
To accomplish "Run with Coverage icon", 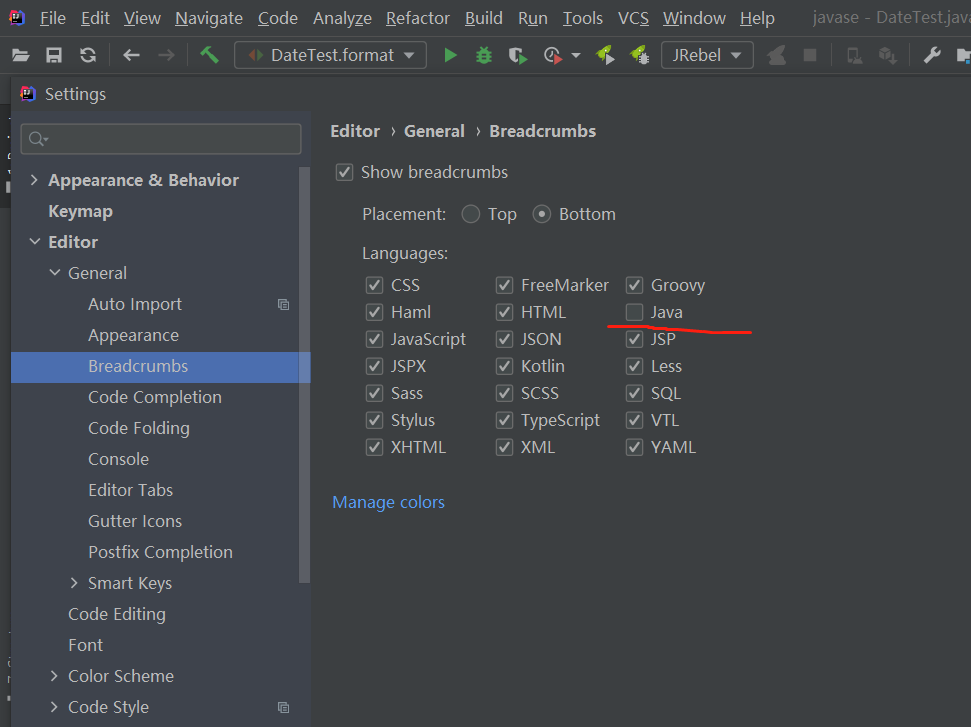I will click(516, 55).
